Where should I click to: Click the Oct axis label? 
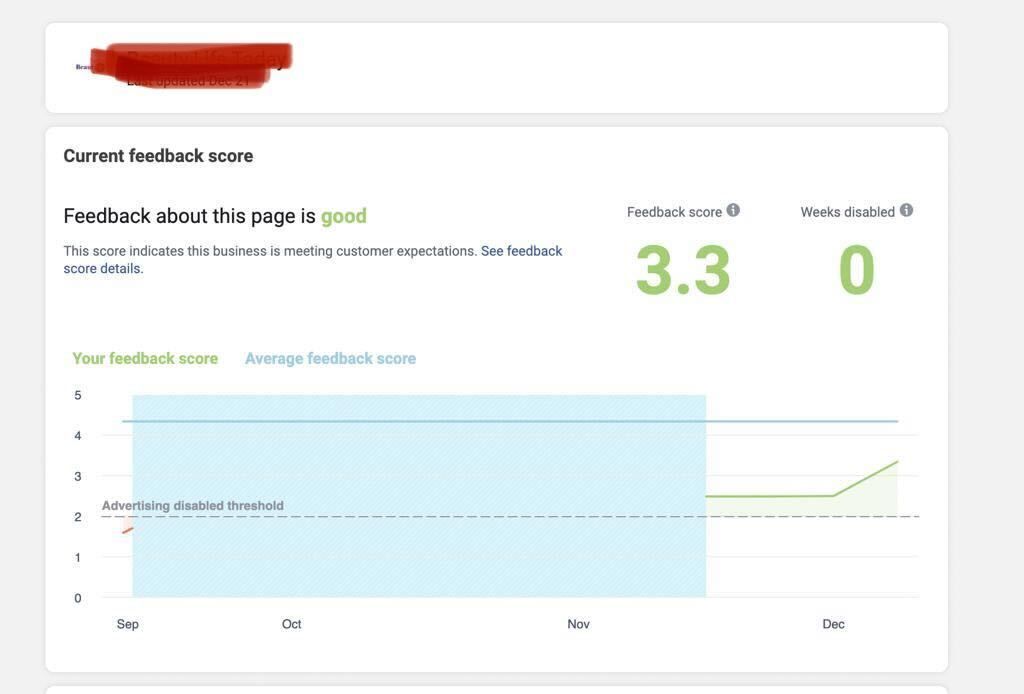tap(291, 624)
